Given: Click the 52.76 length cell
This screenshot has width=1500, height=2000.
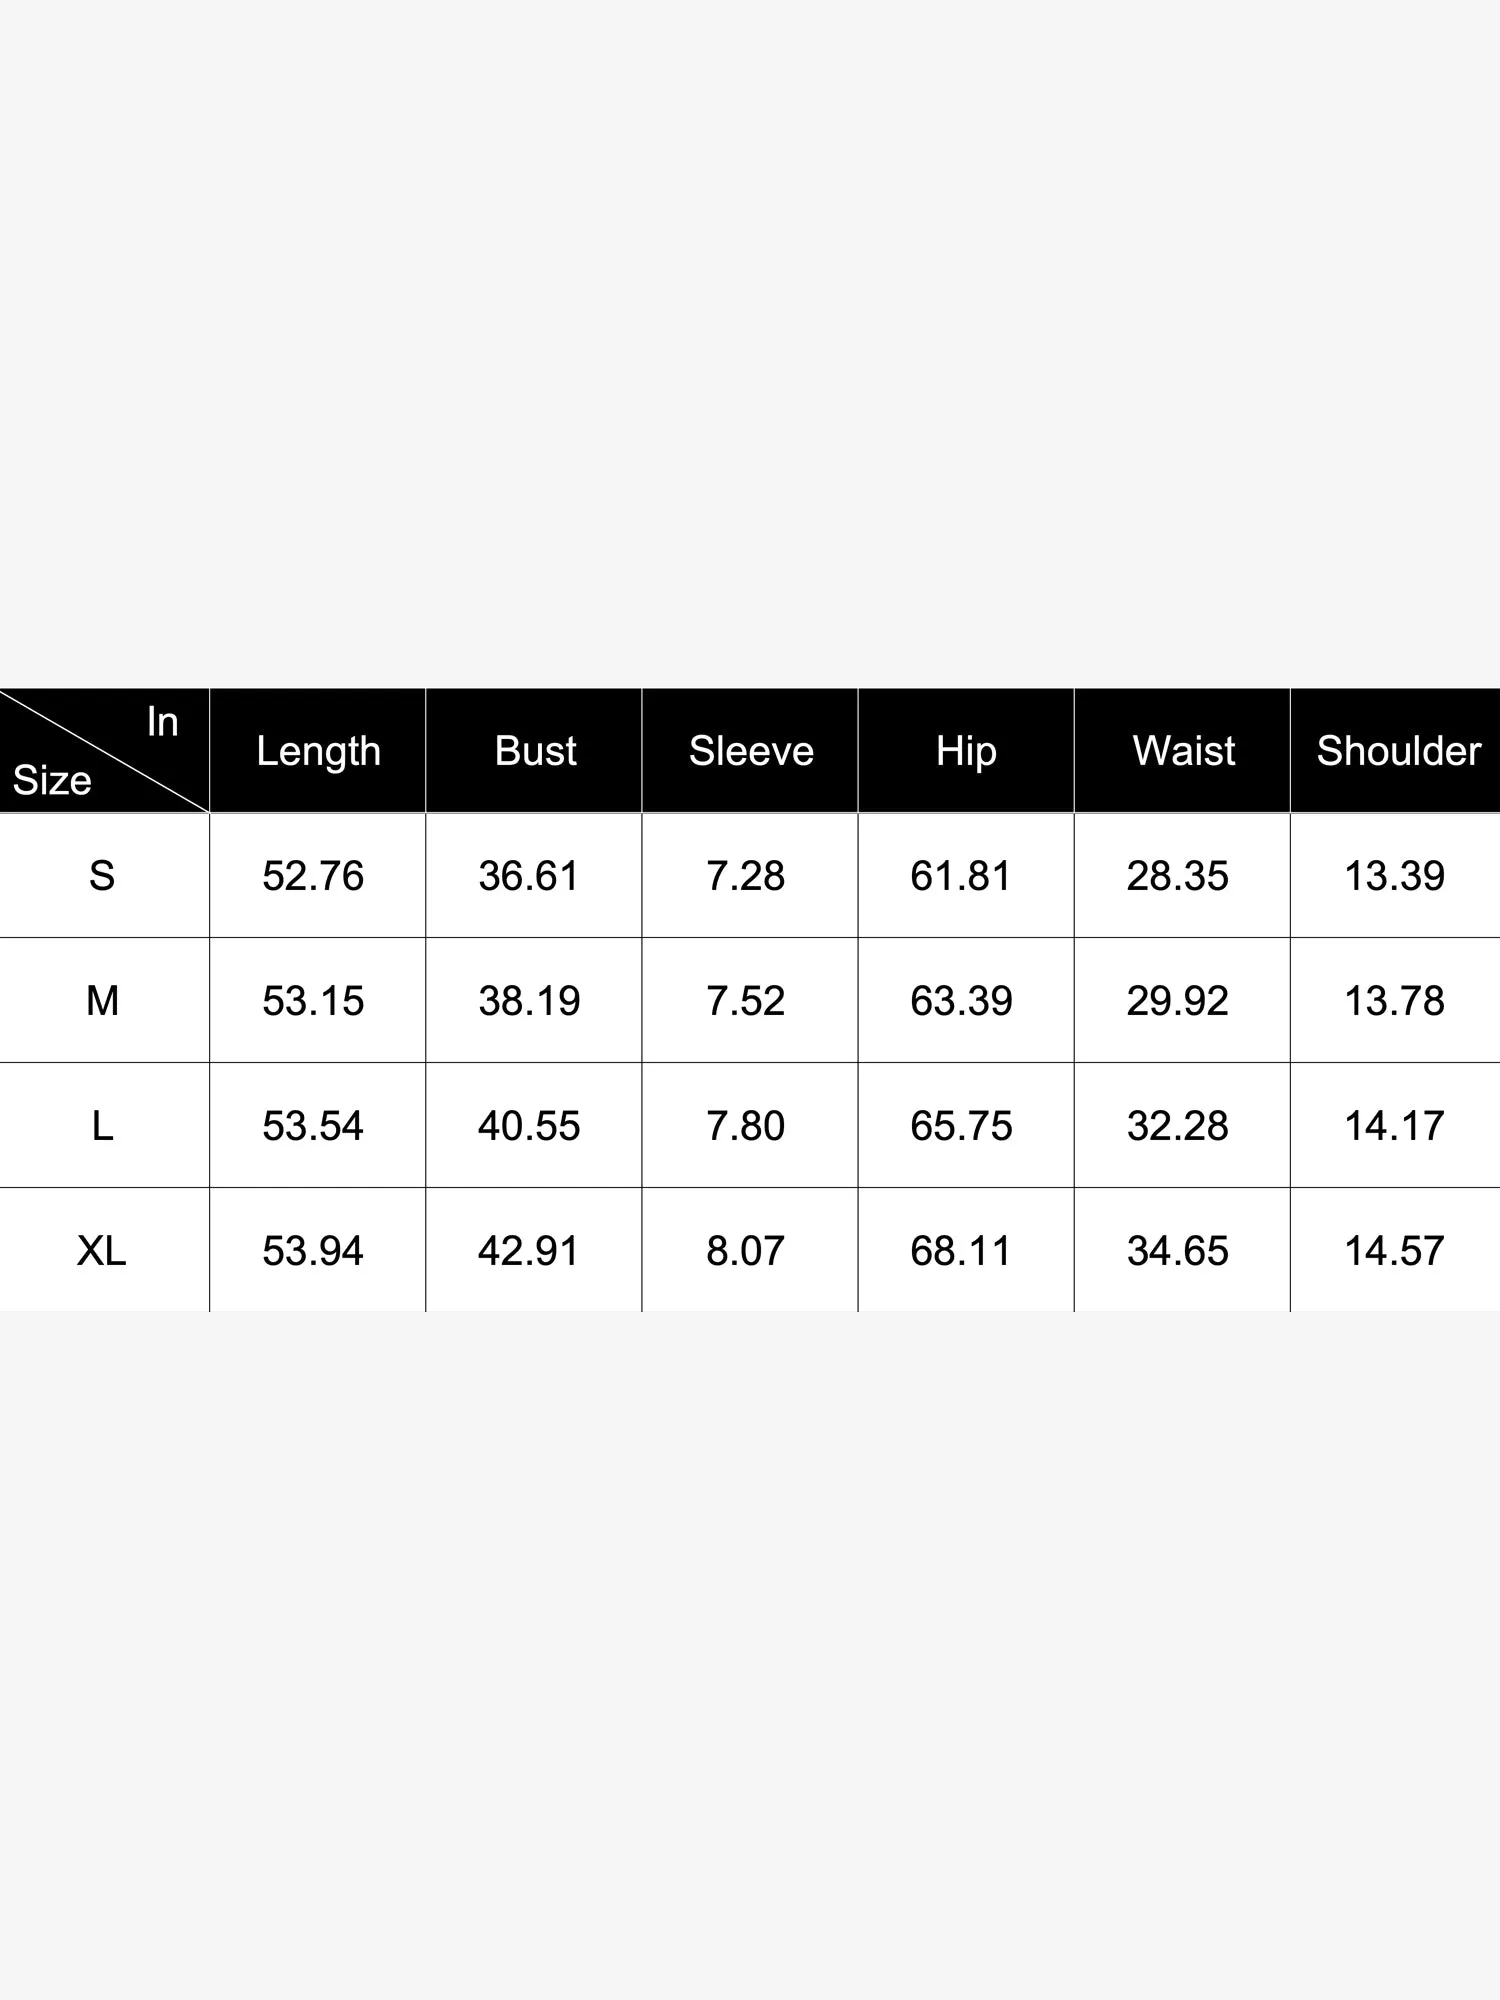Looking at the screenshot, I should pos(313,876).
